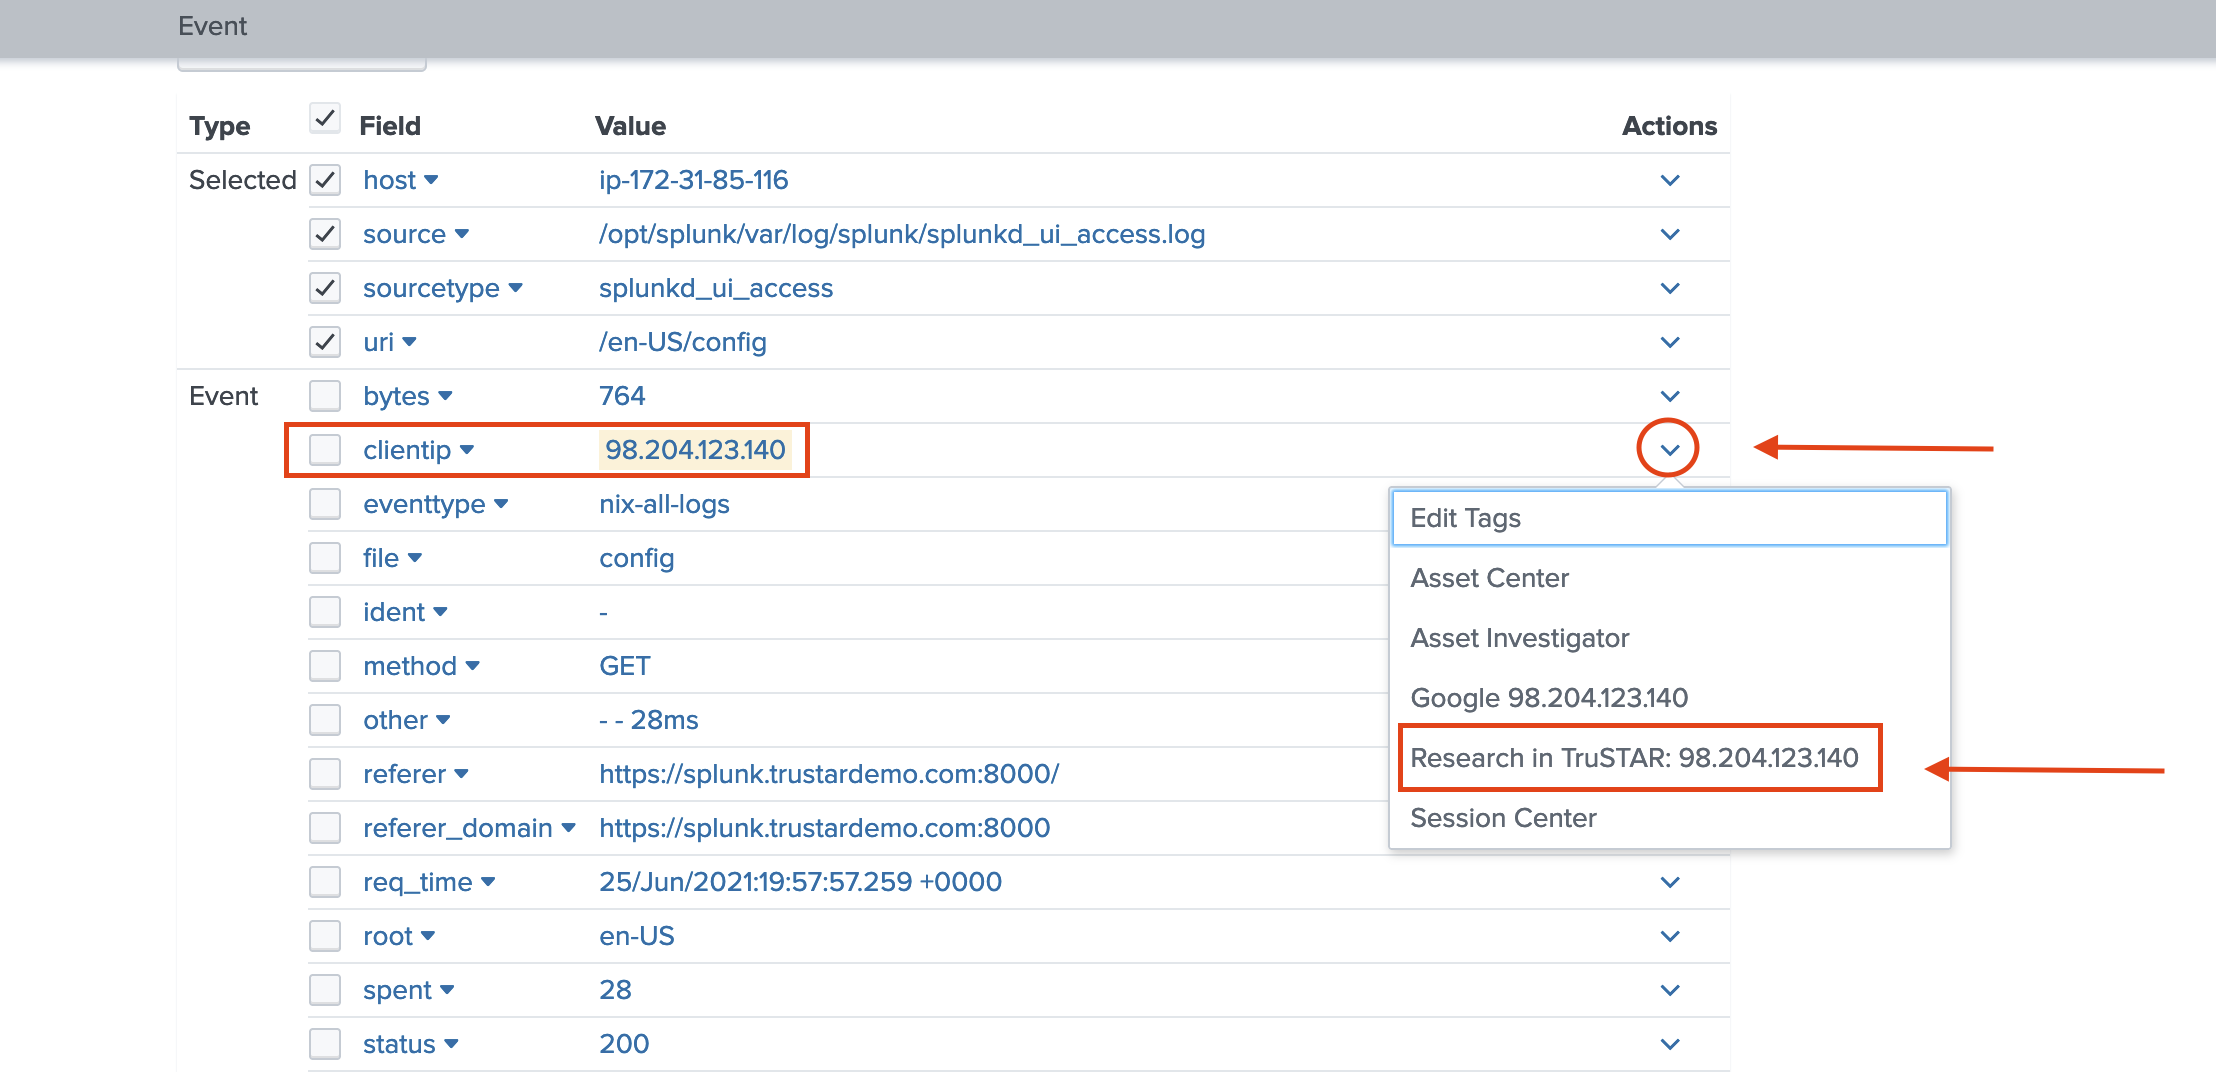Check the other field checkbox
The width and height of the screenshot is (2216, 1072).
(325, 720)
